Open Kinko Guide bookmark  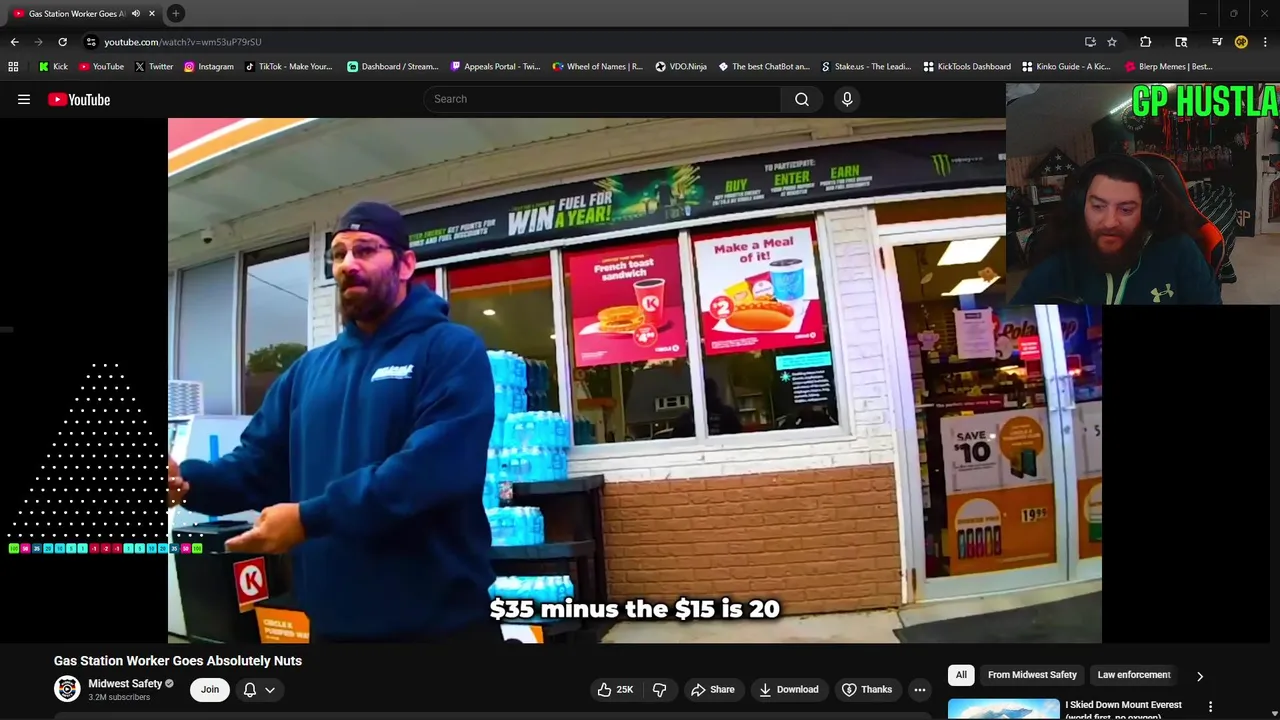(1066, 67)
